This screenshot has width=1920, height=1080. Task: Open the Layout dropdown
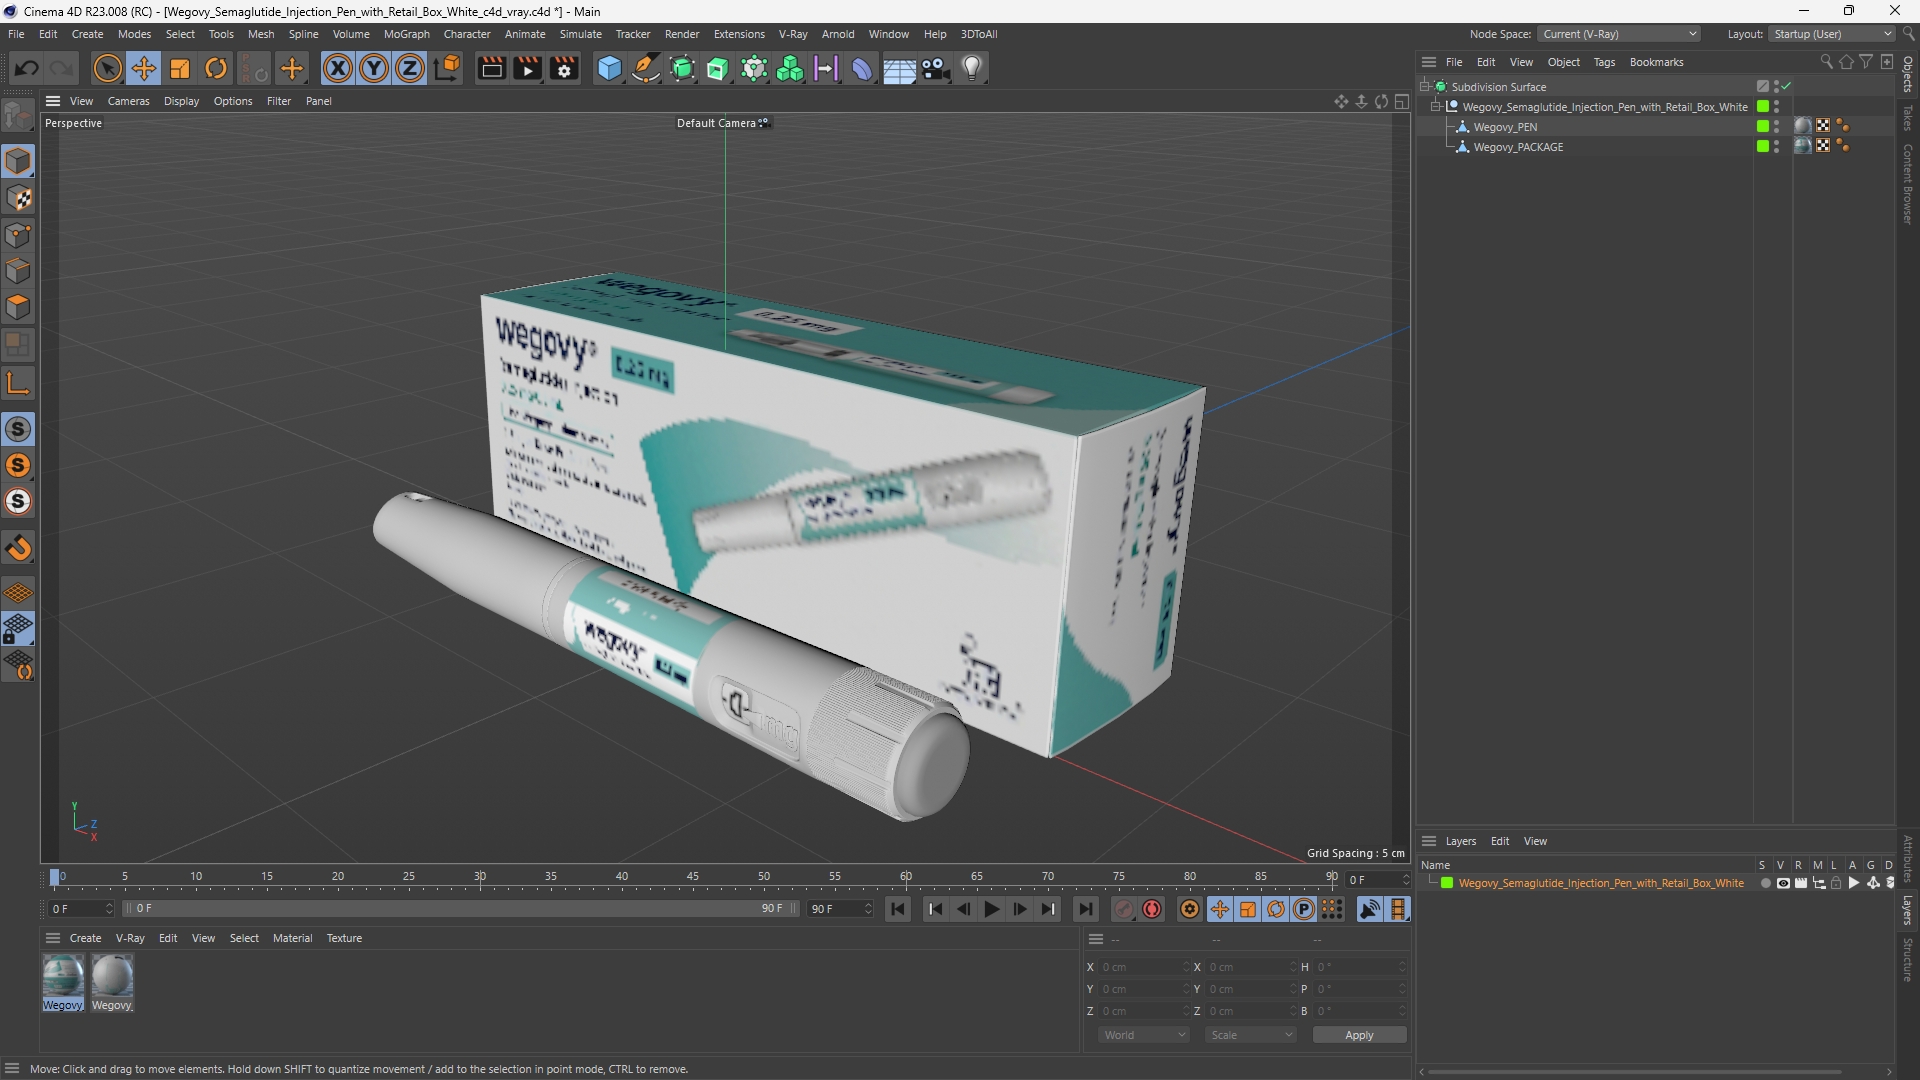click(1832, 34)
